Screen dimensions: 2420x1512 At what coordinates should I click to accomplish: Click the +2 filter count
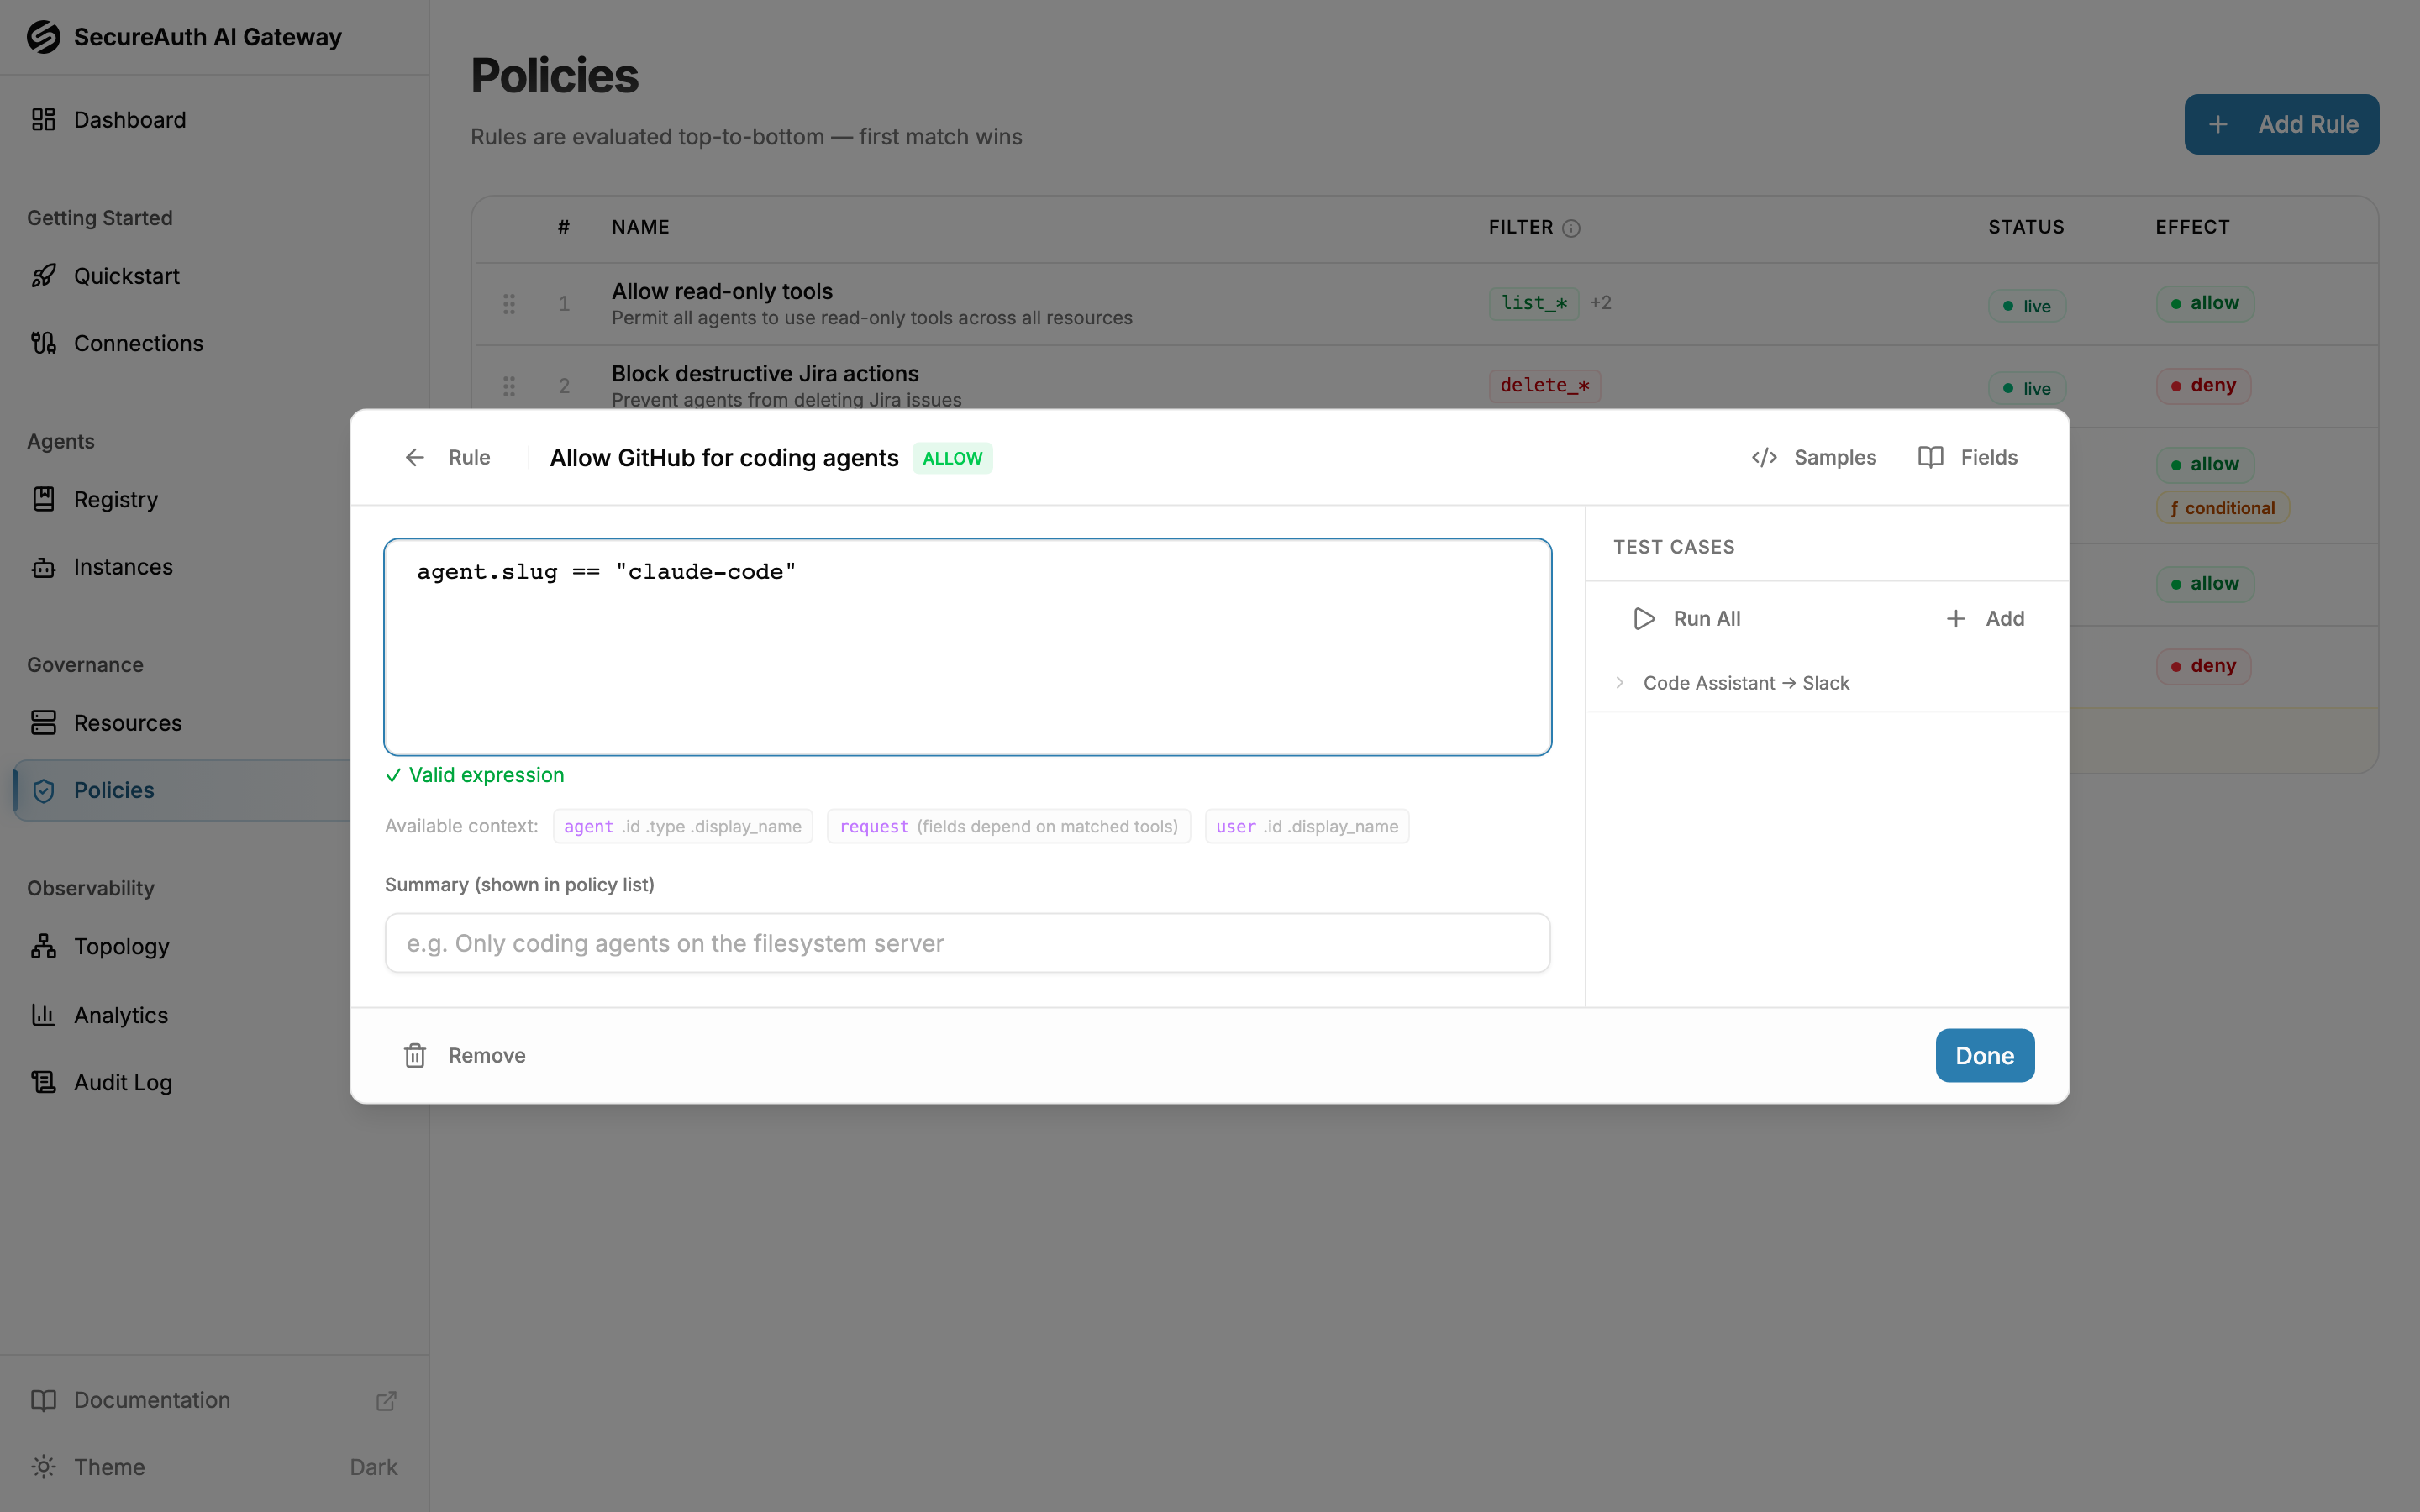coord(1600,303)
